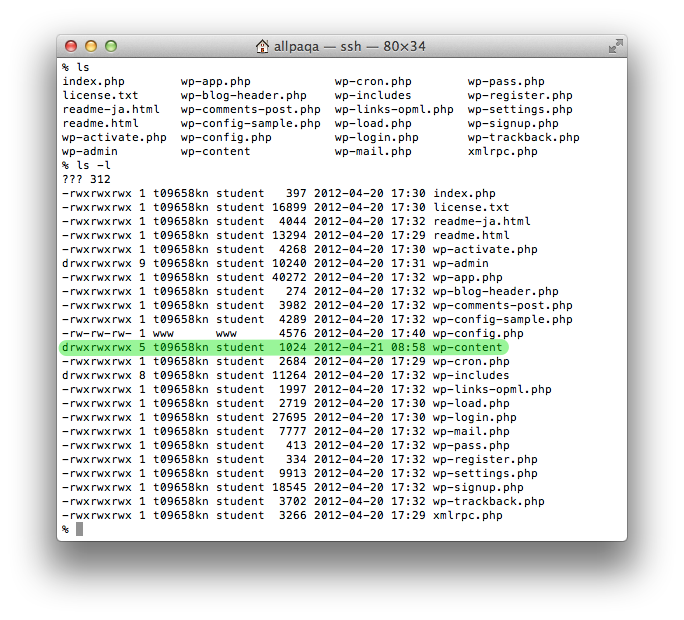This screenshot has width=684, height=620.
Task: Click 'wp-activate.php' in the long listing
Action: point(485,249)
